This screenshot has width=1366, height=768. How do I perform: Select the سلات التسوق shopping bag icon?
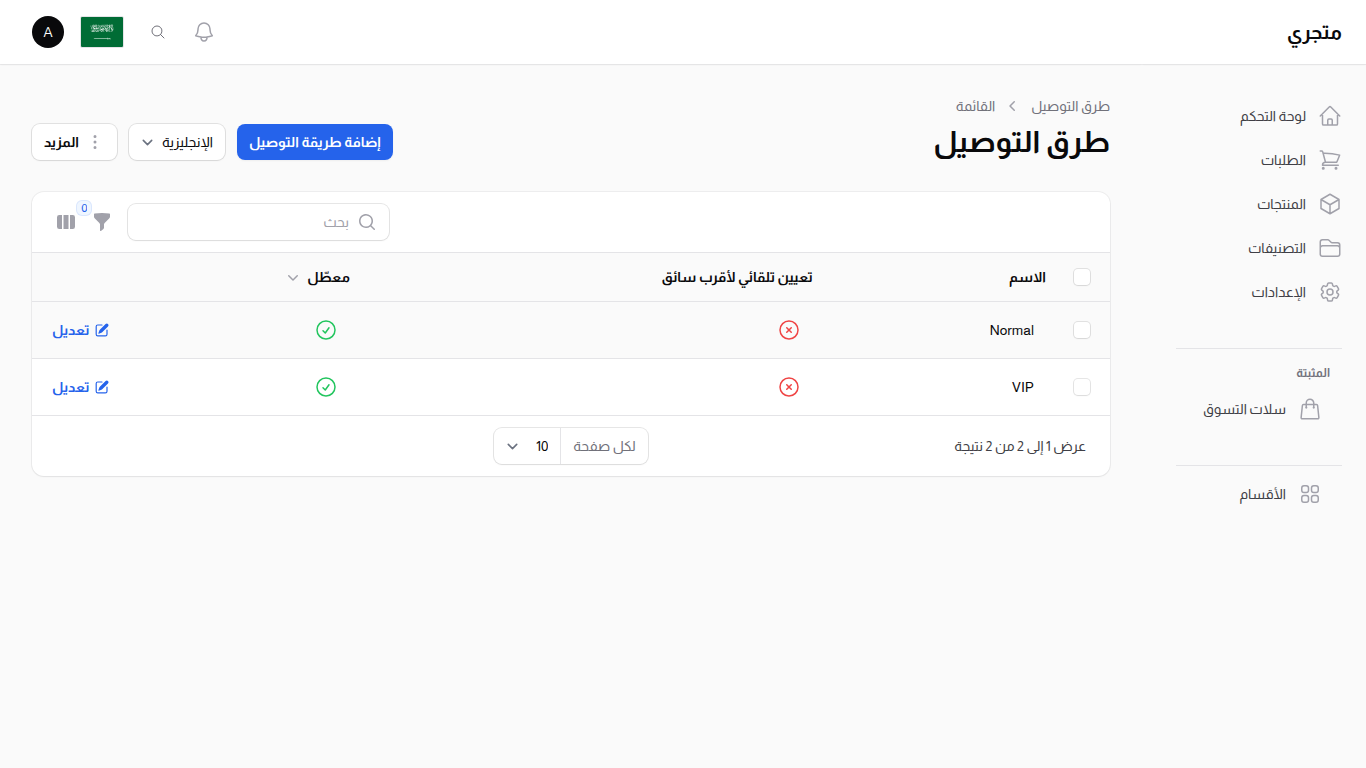[1311, 409]
